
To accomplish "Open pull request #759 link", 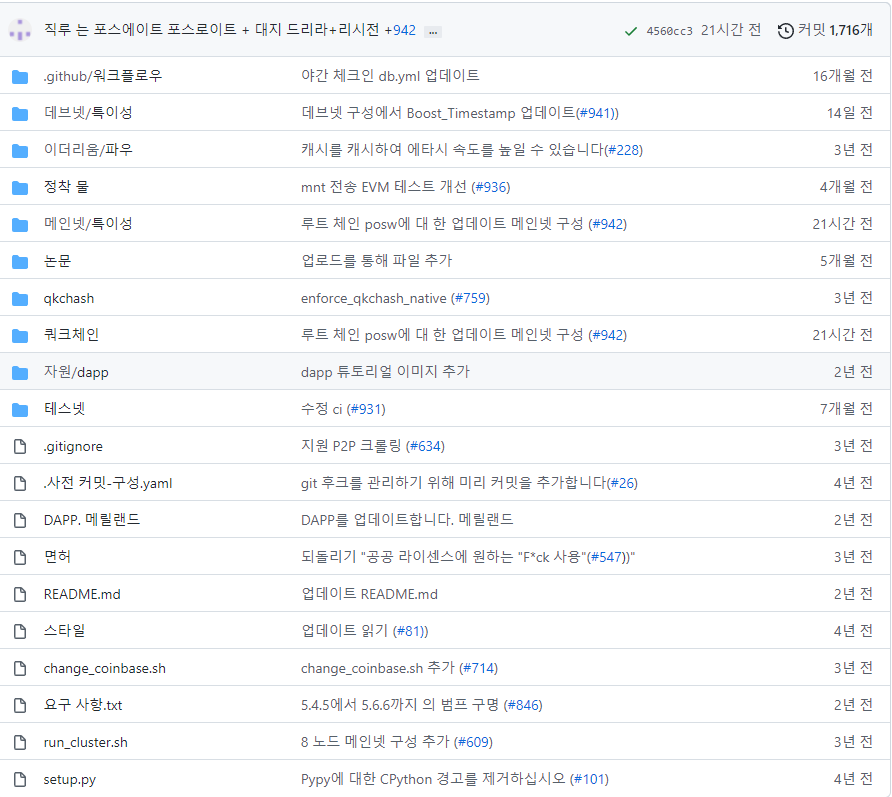I will [470, 298].
